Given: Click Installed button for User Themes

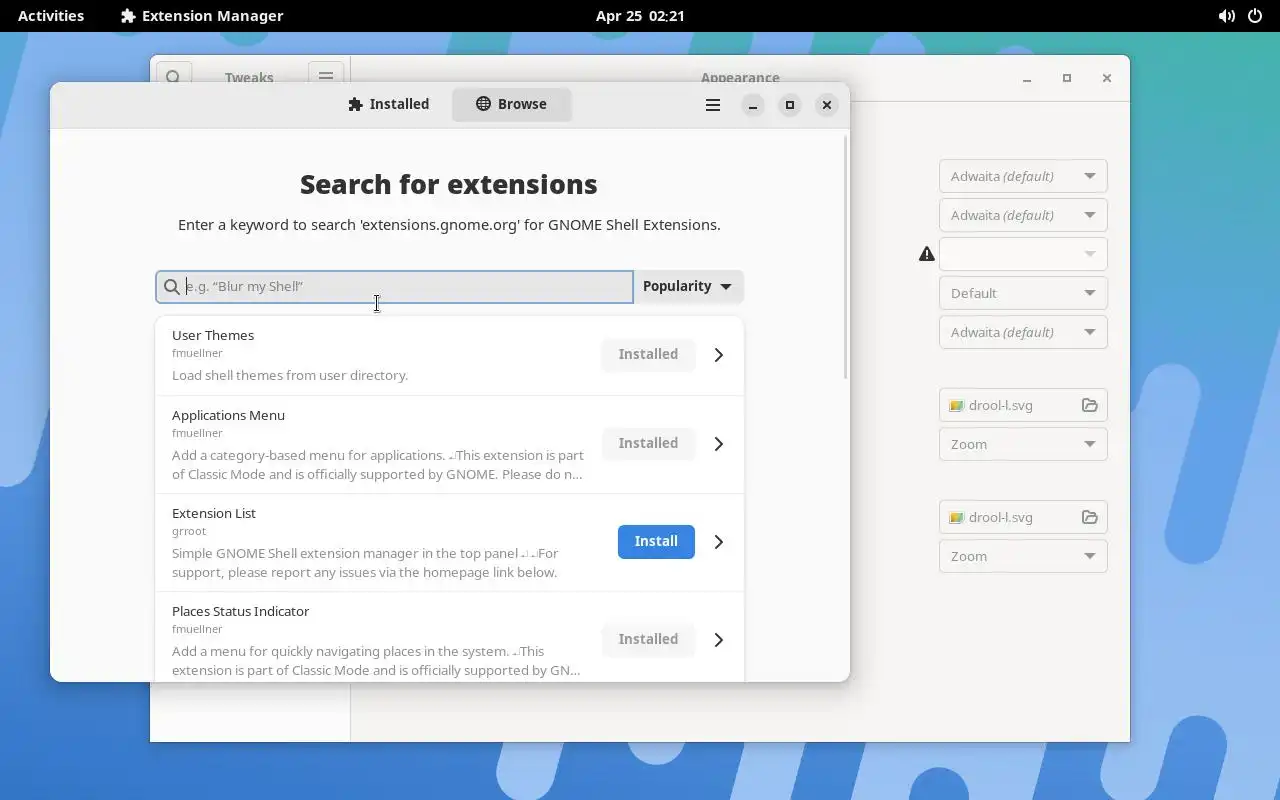Looking at the screenshot, I should pyautogui.click(x=648, y=354).
